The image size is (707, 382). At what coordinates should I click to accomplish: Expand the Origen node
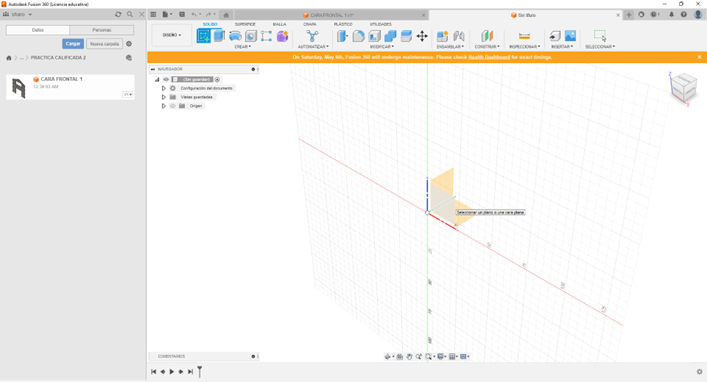point(164,106)
